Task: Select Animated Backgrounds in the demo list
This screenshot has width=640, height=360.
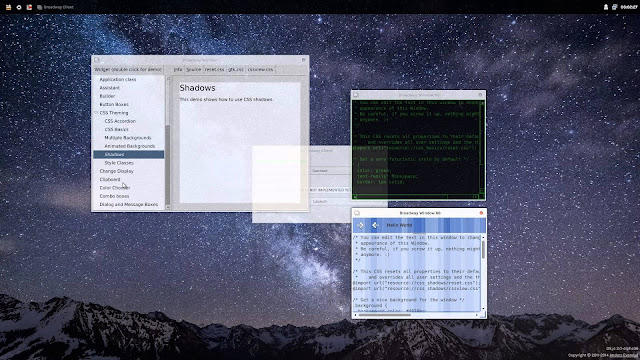Action: [129, 146]
